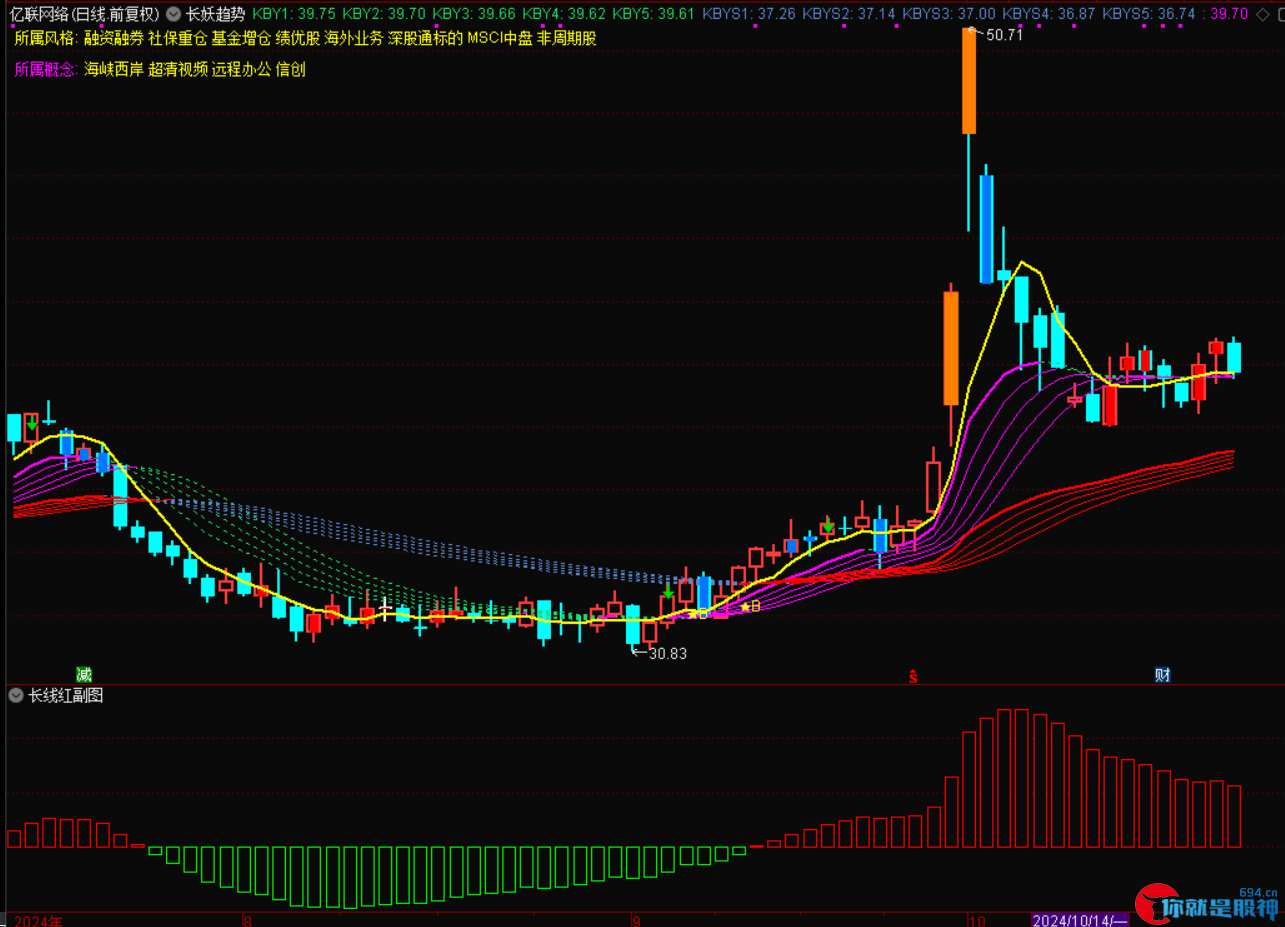Click the KBYS3: 37.00 value
This screenshot has height=927, width=1285.
click(949, 14)
